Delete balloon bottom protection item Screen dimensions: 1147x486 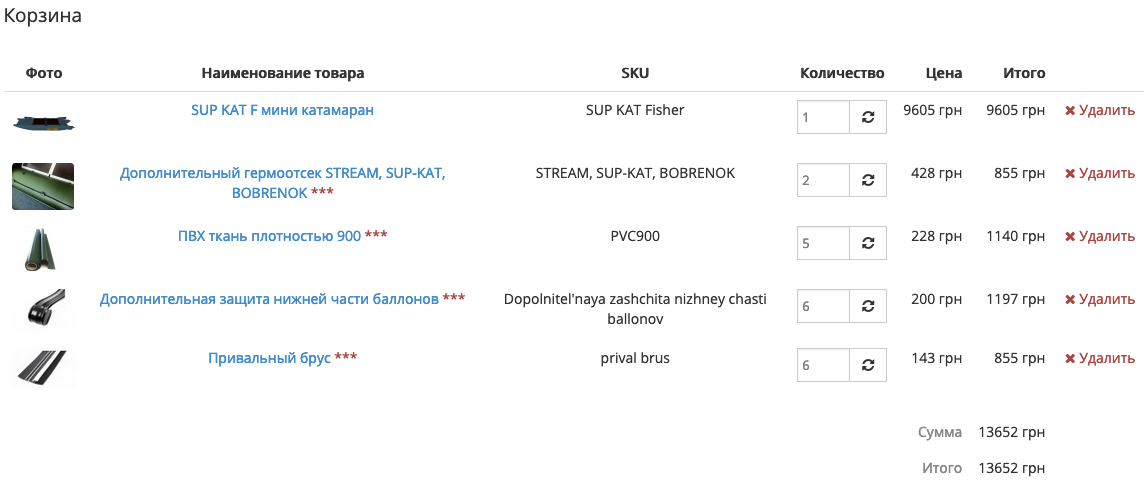click(1100, 300)
